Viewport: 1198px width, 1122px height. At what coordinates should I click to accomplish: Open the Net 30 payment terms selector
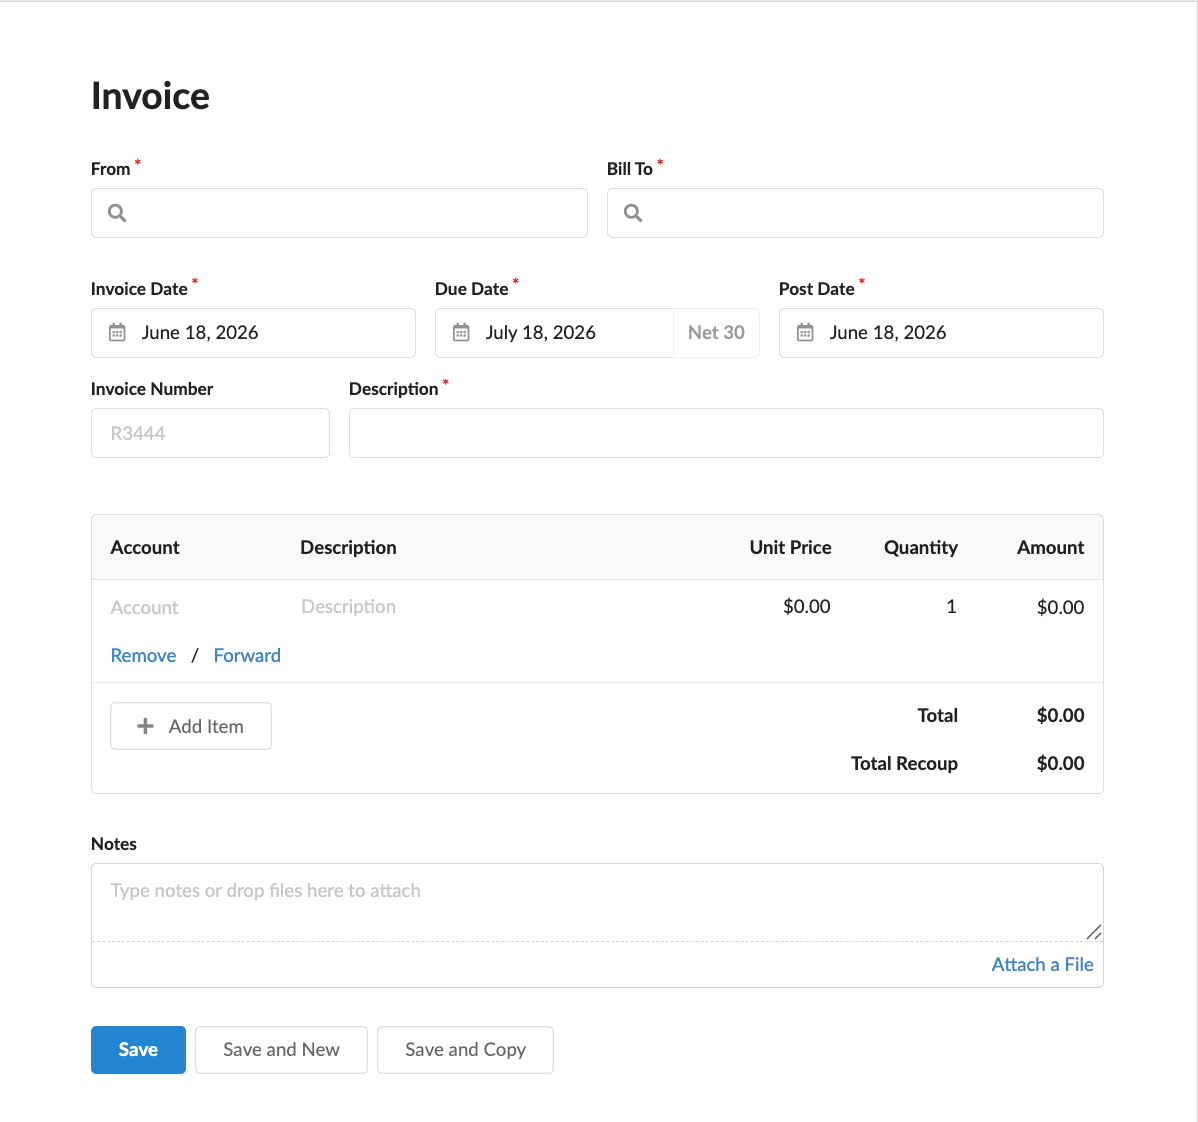(716, 333)
